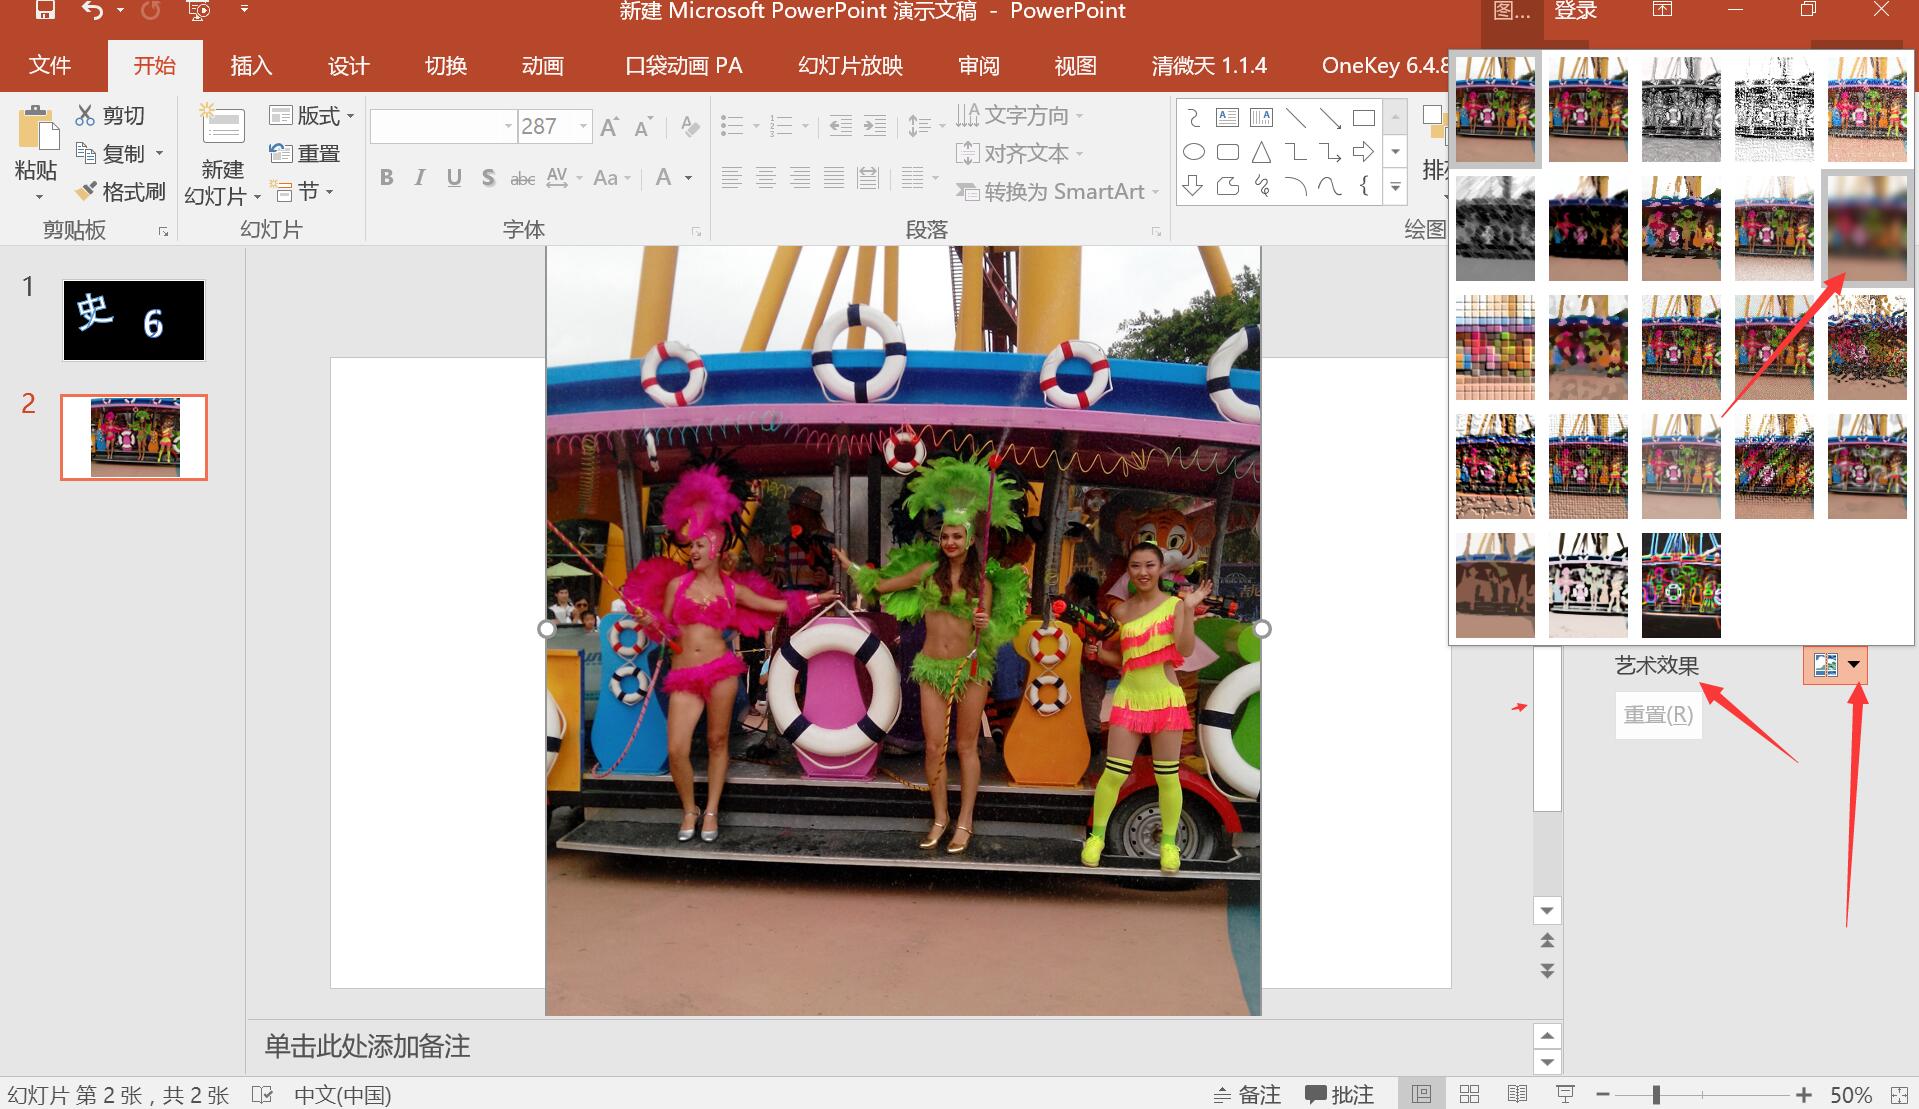Toggle Bold formatting
The width and height of the screenshot is (1919, 1109).
pos(386,178)
